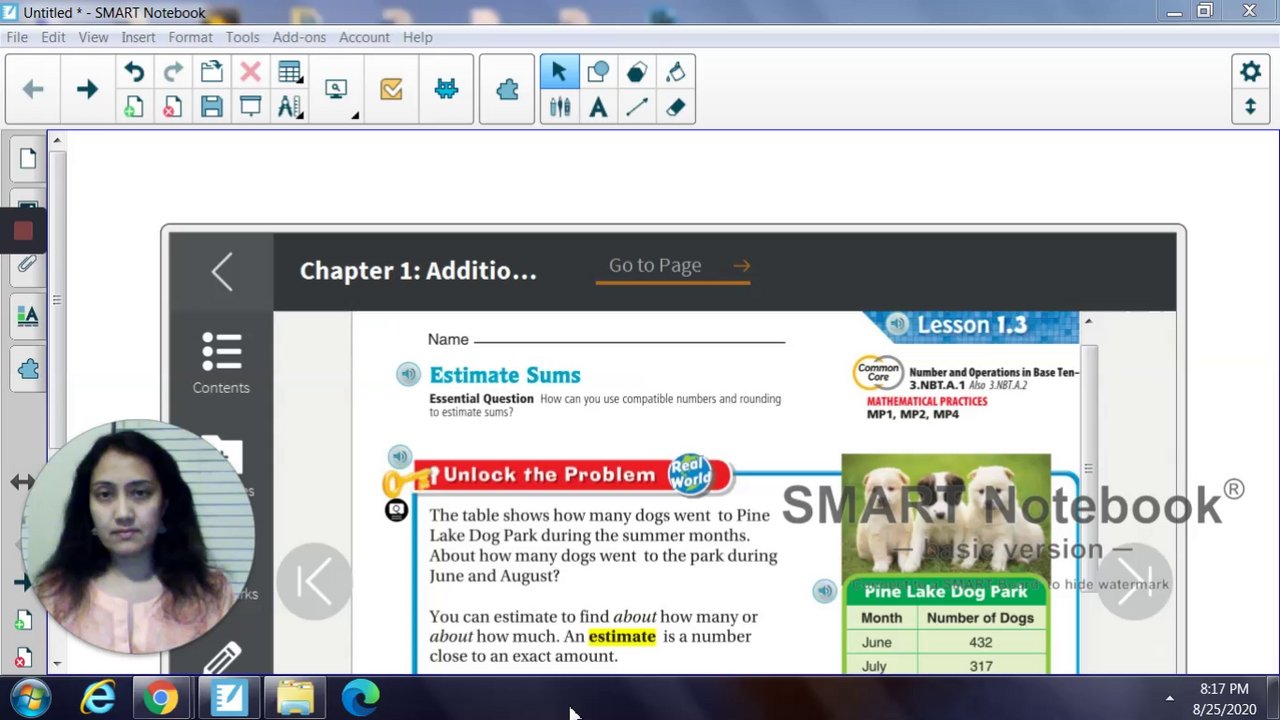Viewport: 1280px width, 720px height.
Task: Open the screen capture display options
Action: tap(337, 90)
